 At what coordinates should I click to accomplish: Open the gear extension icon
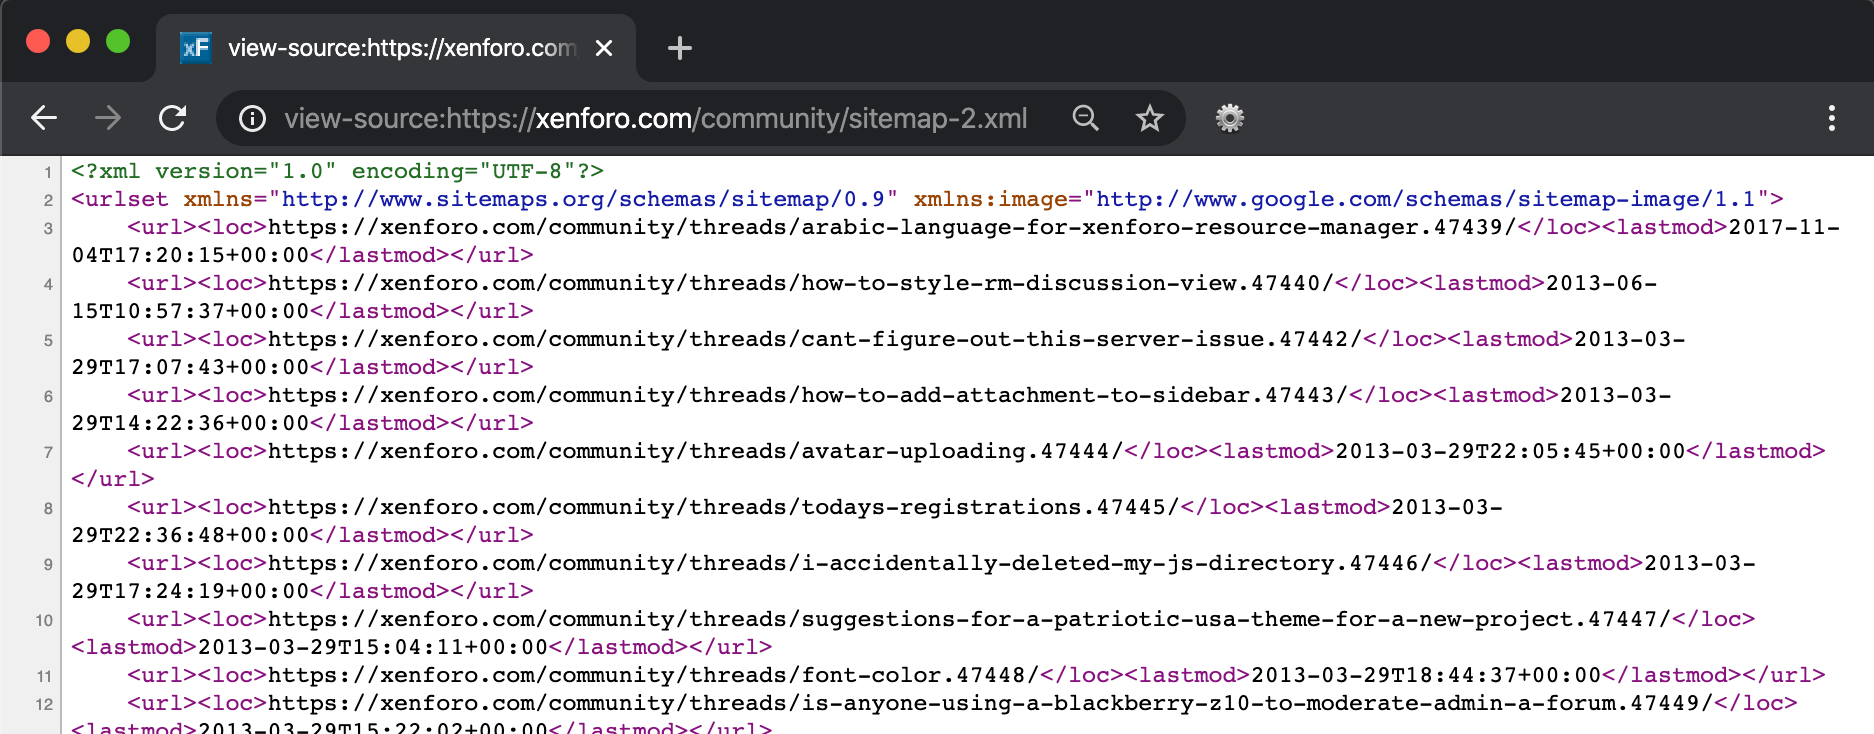click(1229, 118)
